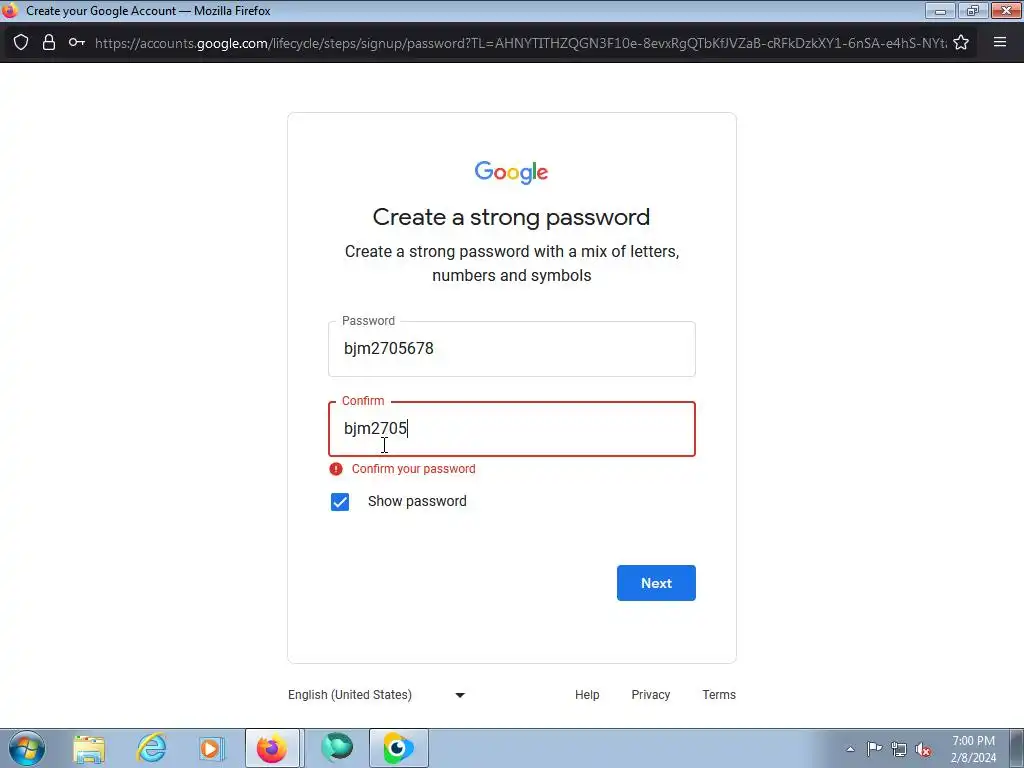This screenshot has width=1024, height=768.
Task: Click the 'Confirm your password' error text
Action: click(413, 469)
